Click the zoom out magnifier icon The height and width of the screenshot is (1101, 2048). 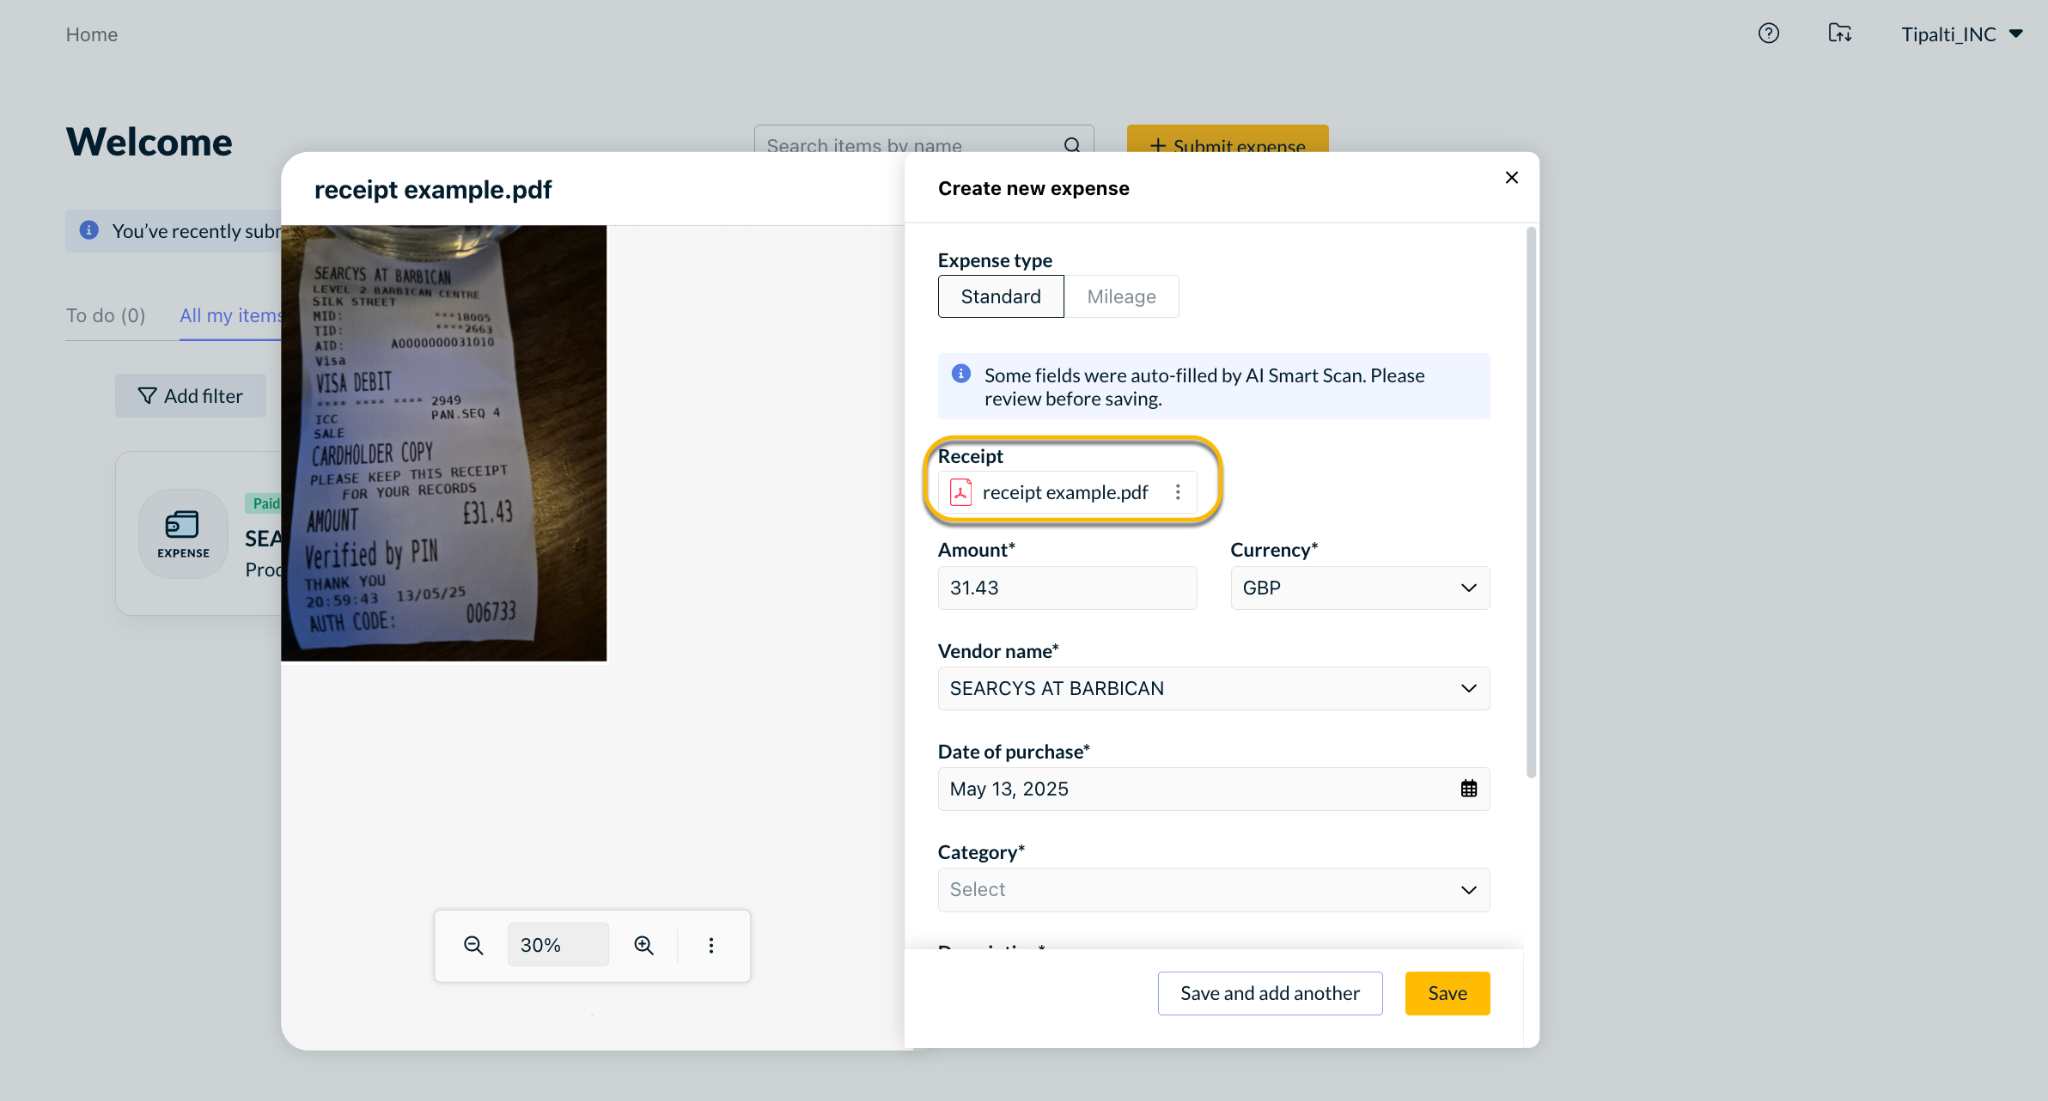473,945
